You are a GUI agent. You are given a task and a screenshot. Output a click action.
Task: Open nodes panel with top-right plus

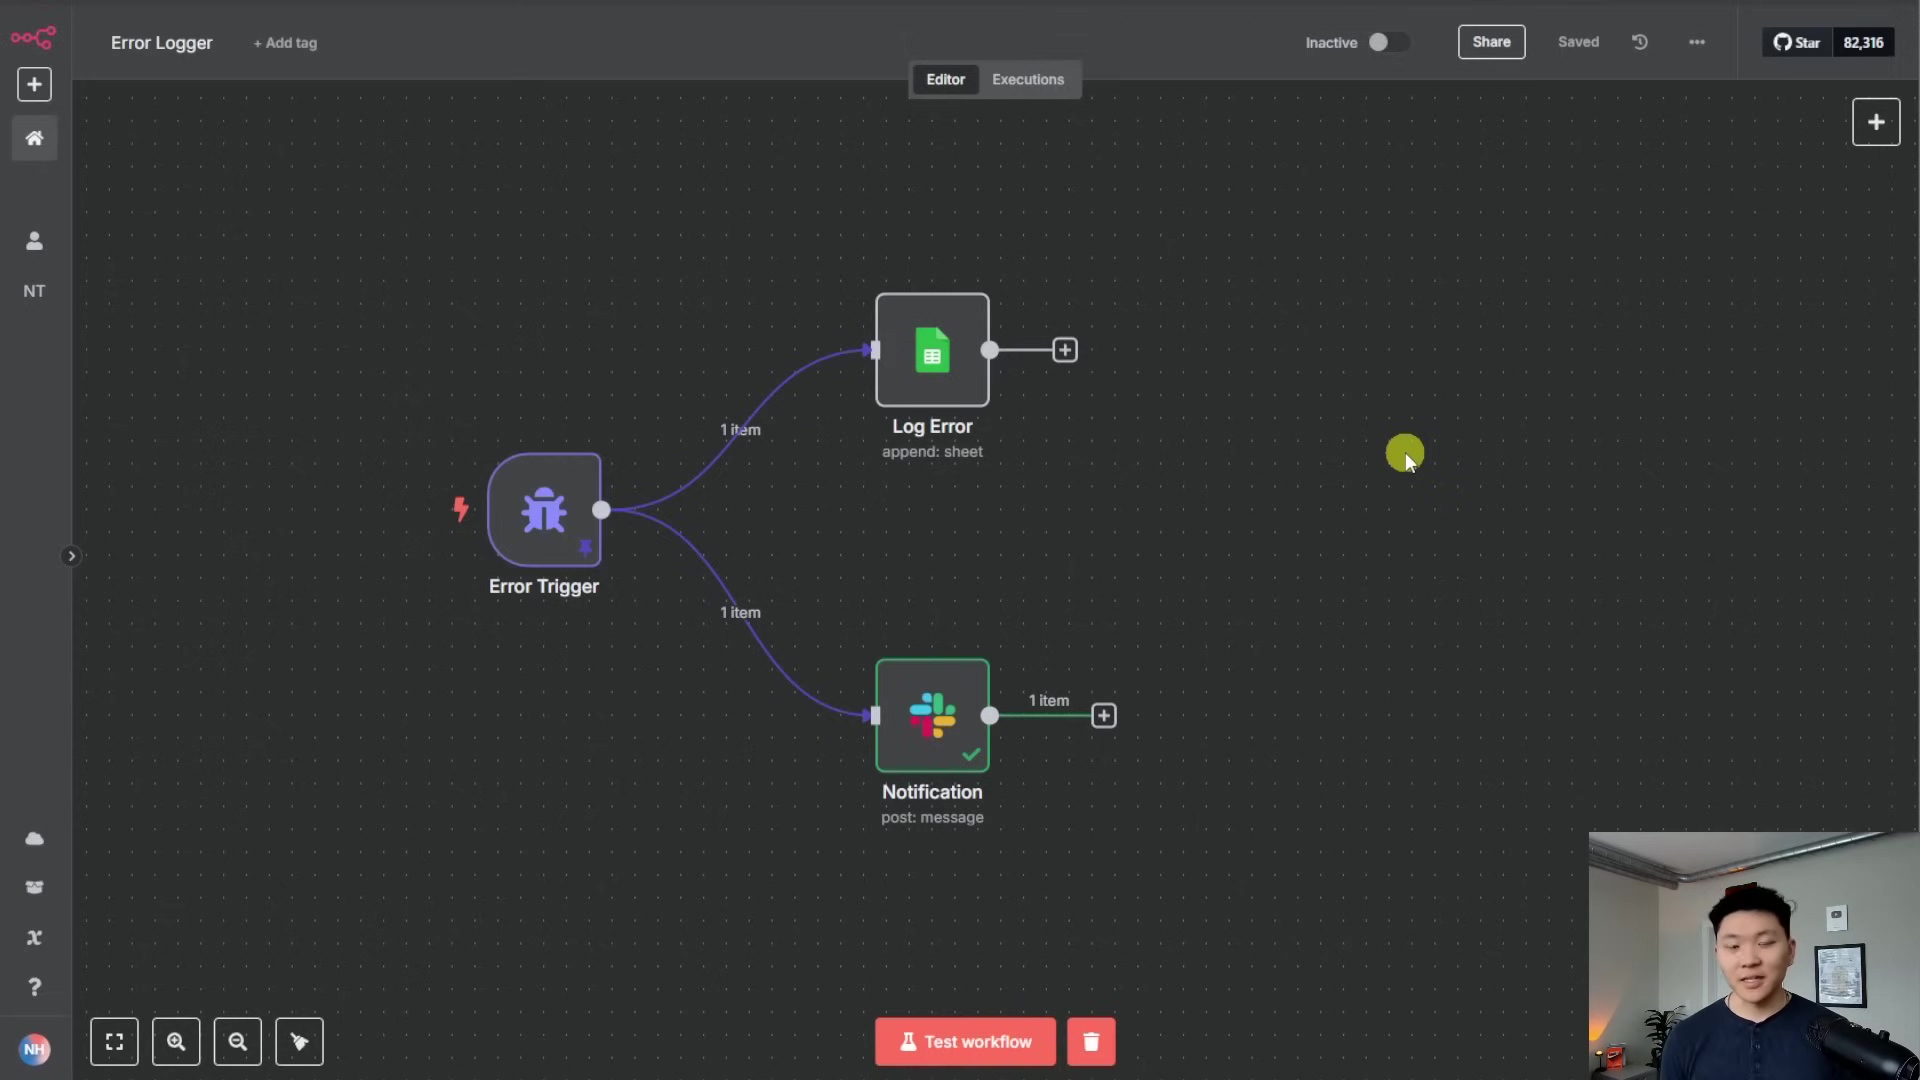pos(1876,122)
